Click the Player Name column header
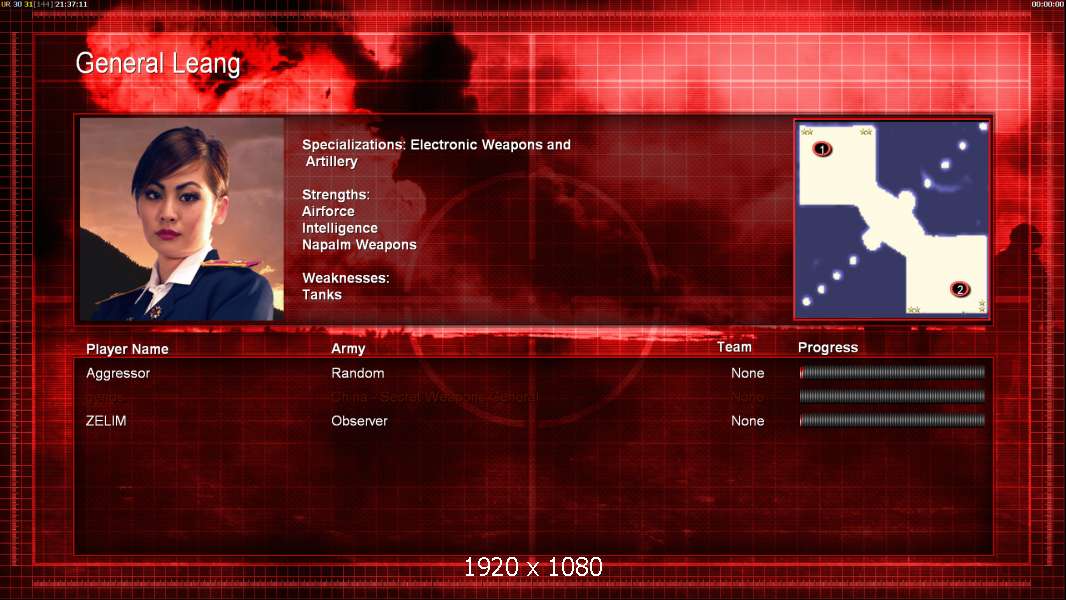Viewport: 1066px width, 600px height. (x=127, y=349)
